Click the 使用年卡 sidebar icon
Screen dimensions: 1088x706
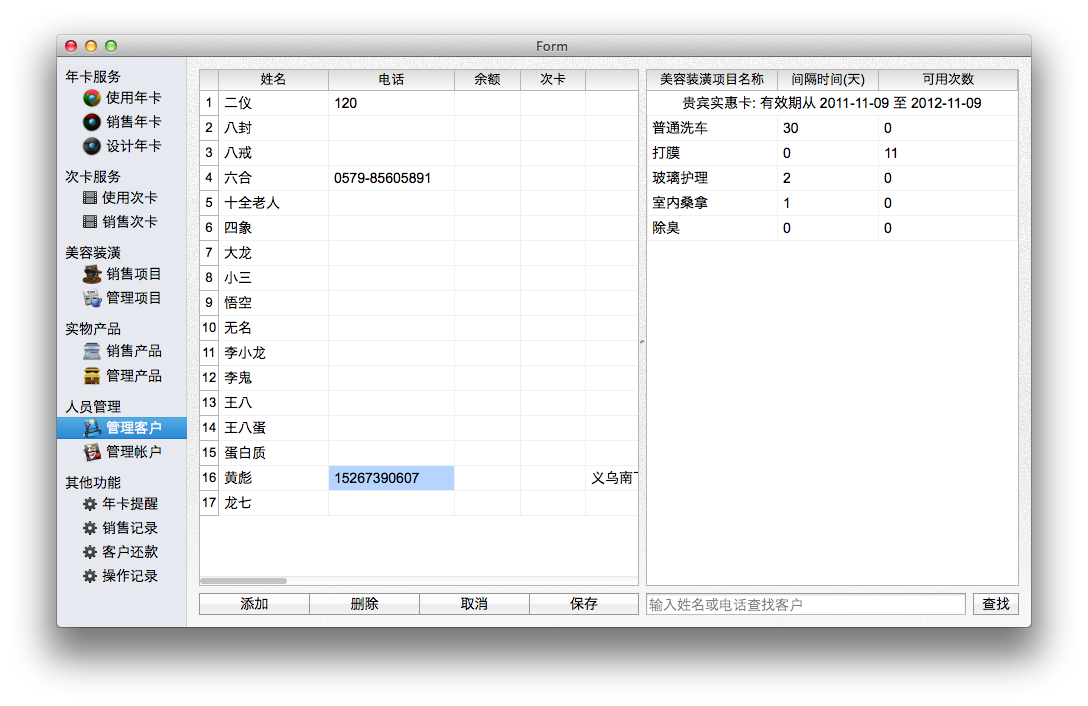91,98
